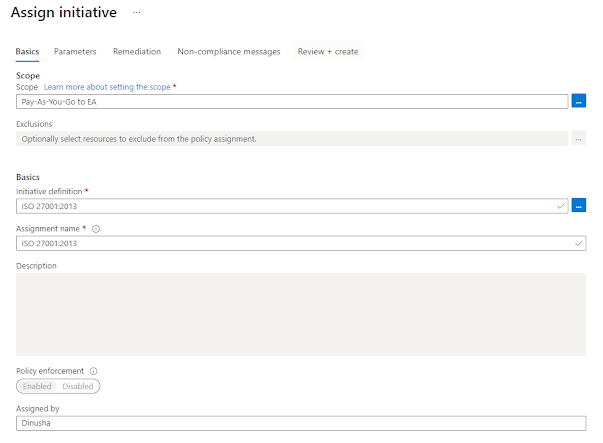Switch to the Parameters tab
The image size is (603, 443).
[75, 51]
